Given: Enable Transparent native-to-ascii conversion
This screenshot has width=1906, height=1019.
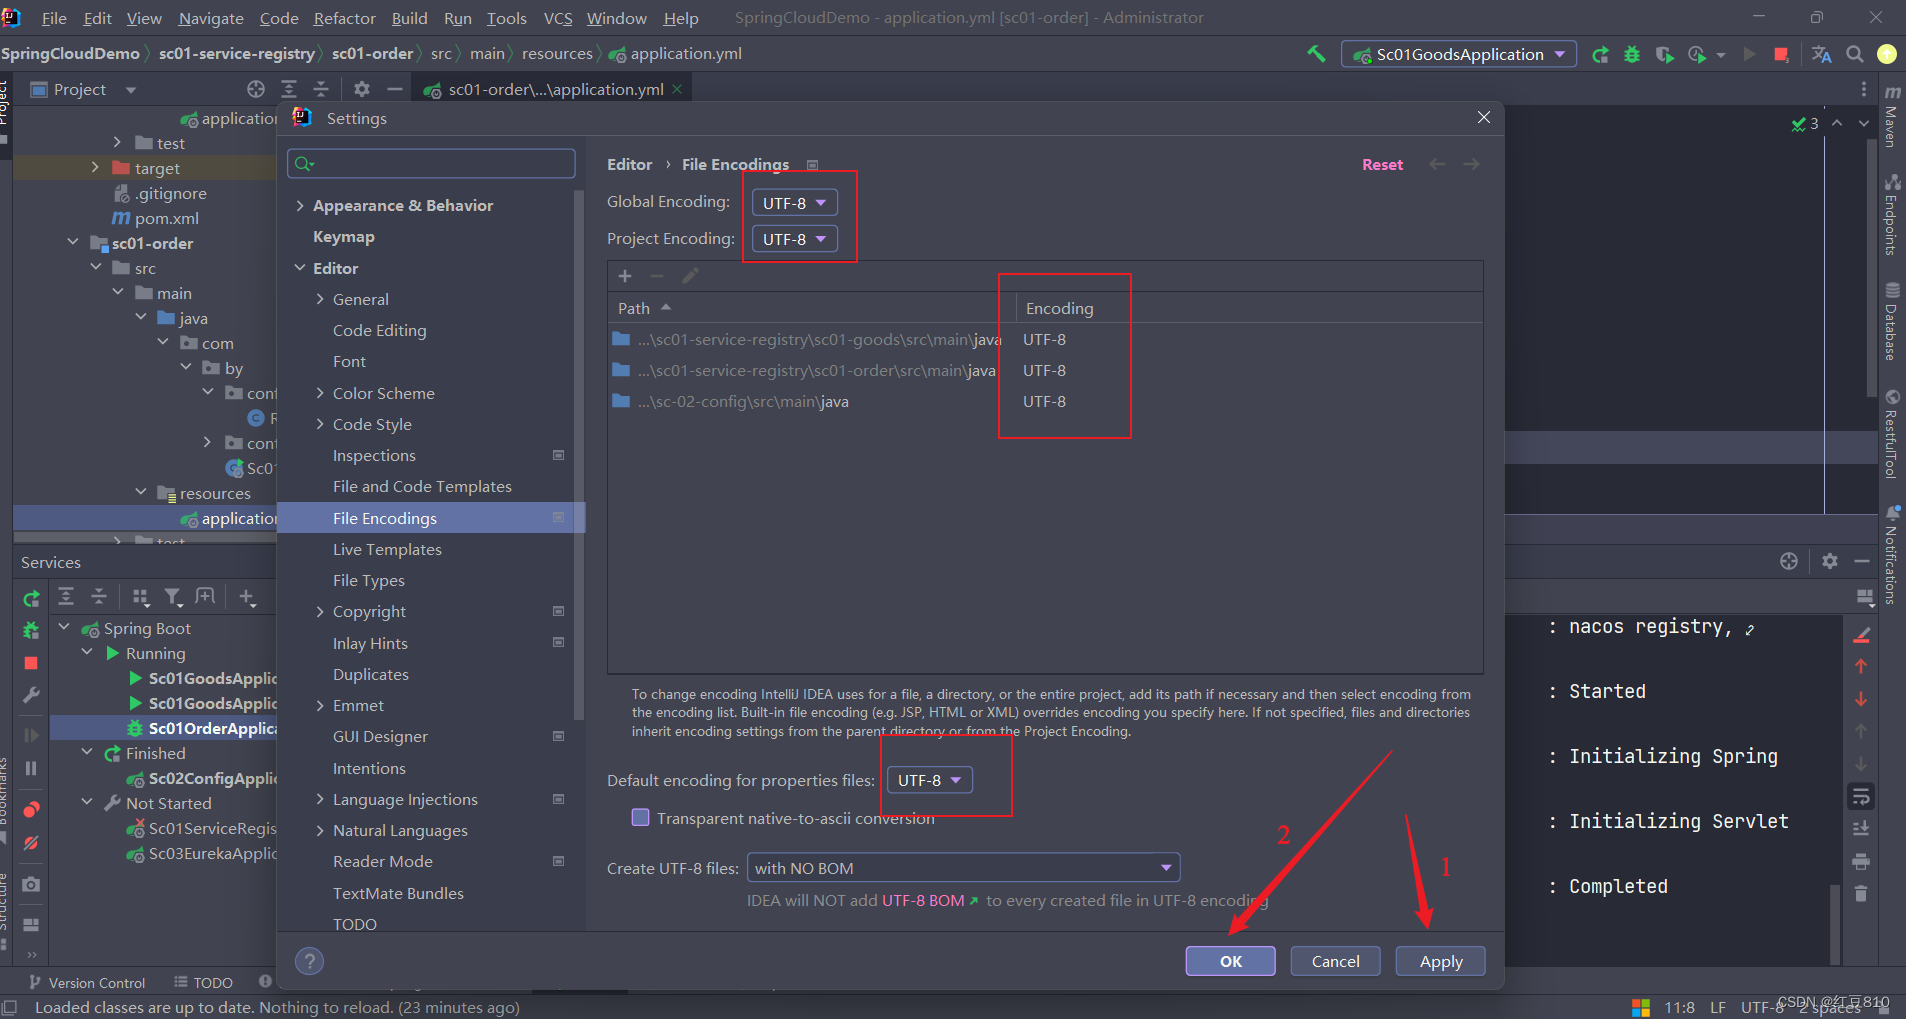Looking at the screenshot, I should (641, 817).
